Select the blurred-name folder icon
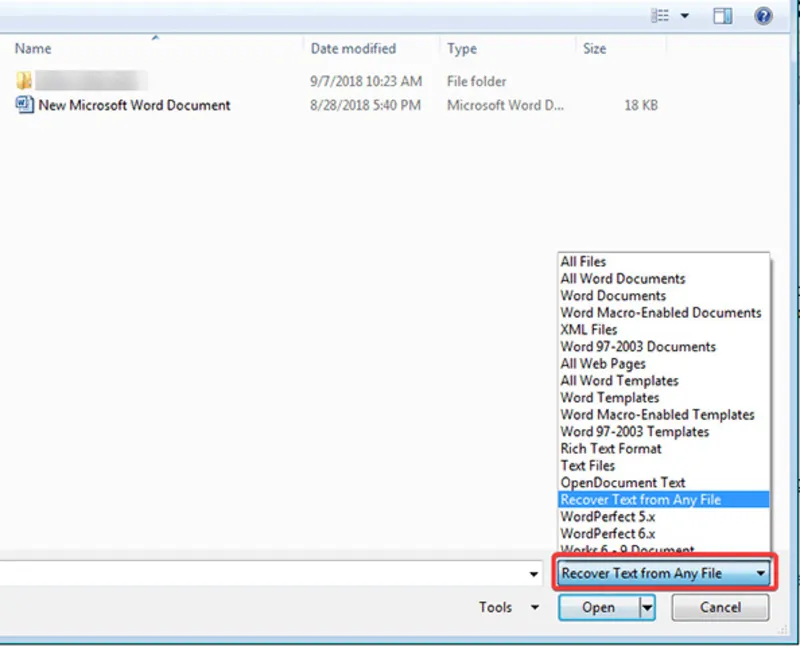The width and height of the screenshot is (800, 646). pyautogui.click(x=25, y=81)
